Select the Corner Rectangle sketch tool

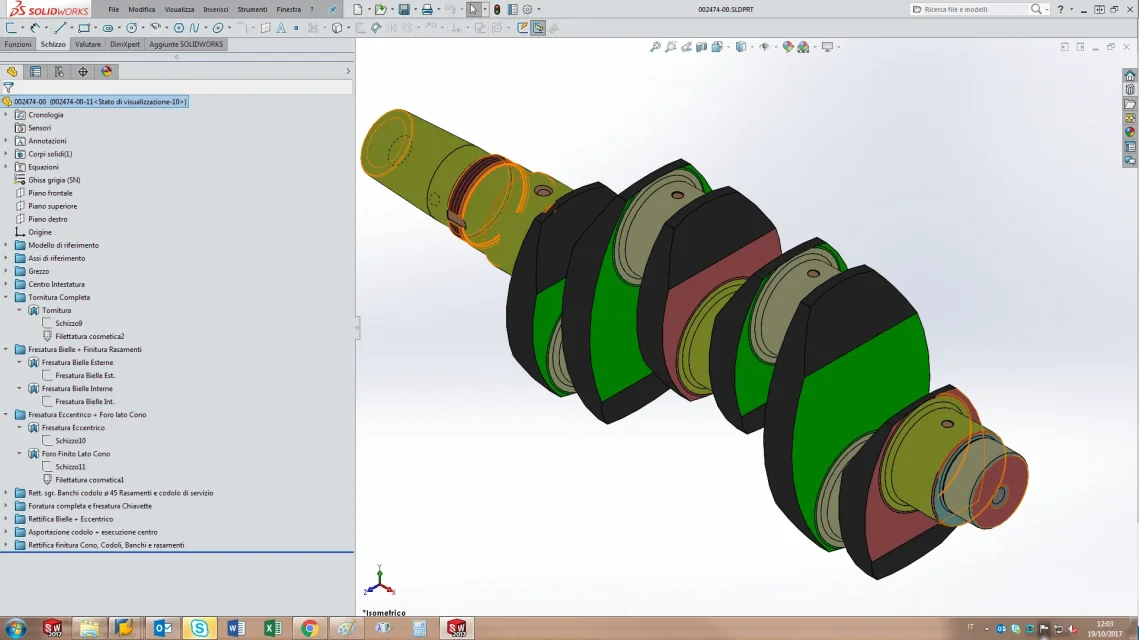(x=84, y=28)
